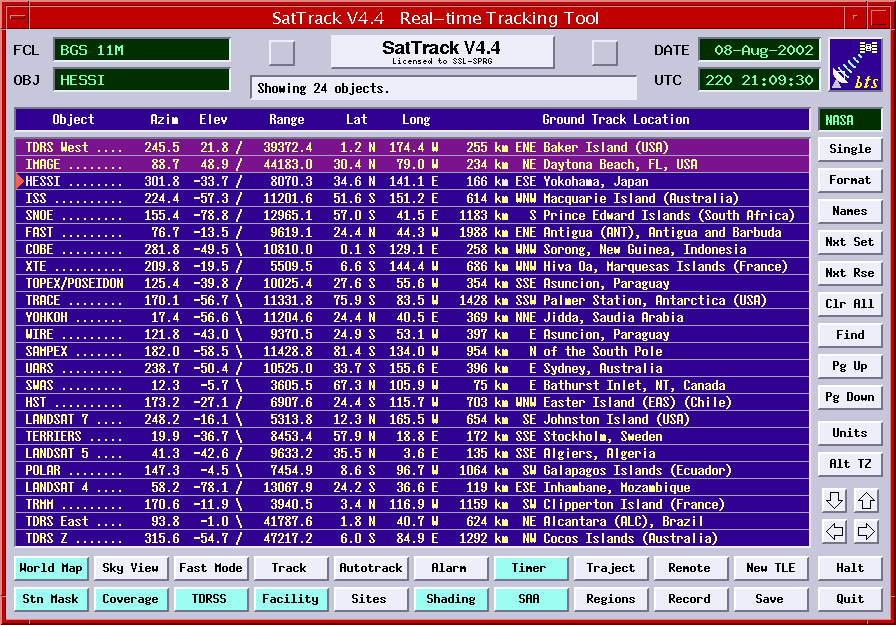
Task: Change the Units setting
Action: 850,432
